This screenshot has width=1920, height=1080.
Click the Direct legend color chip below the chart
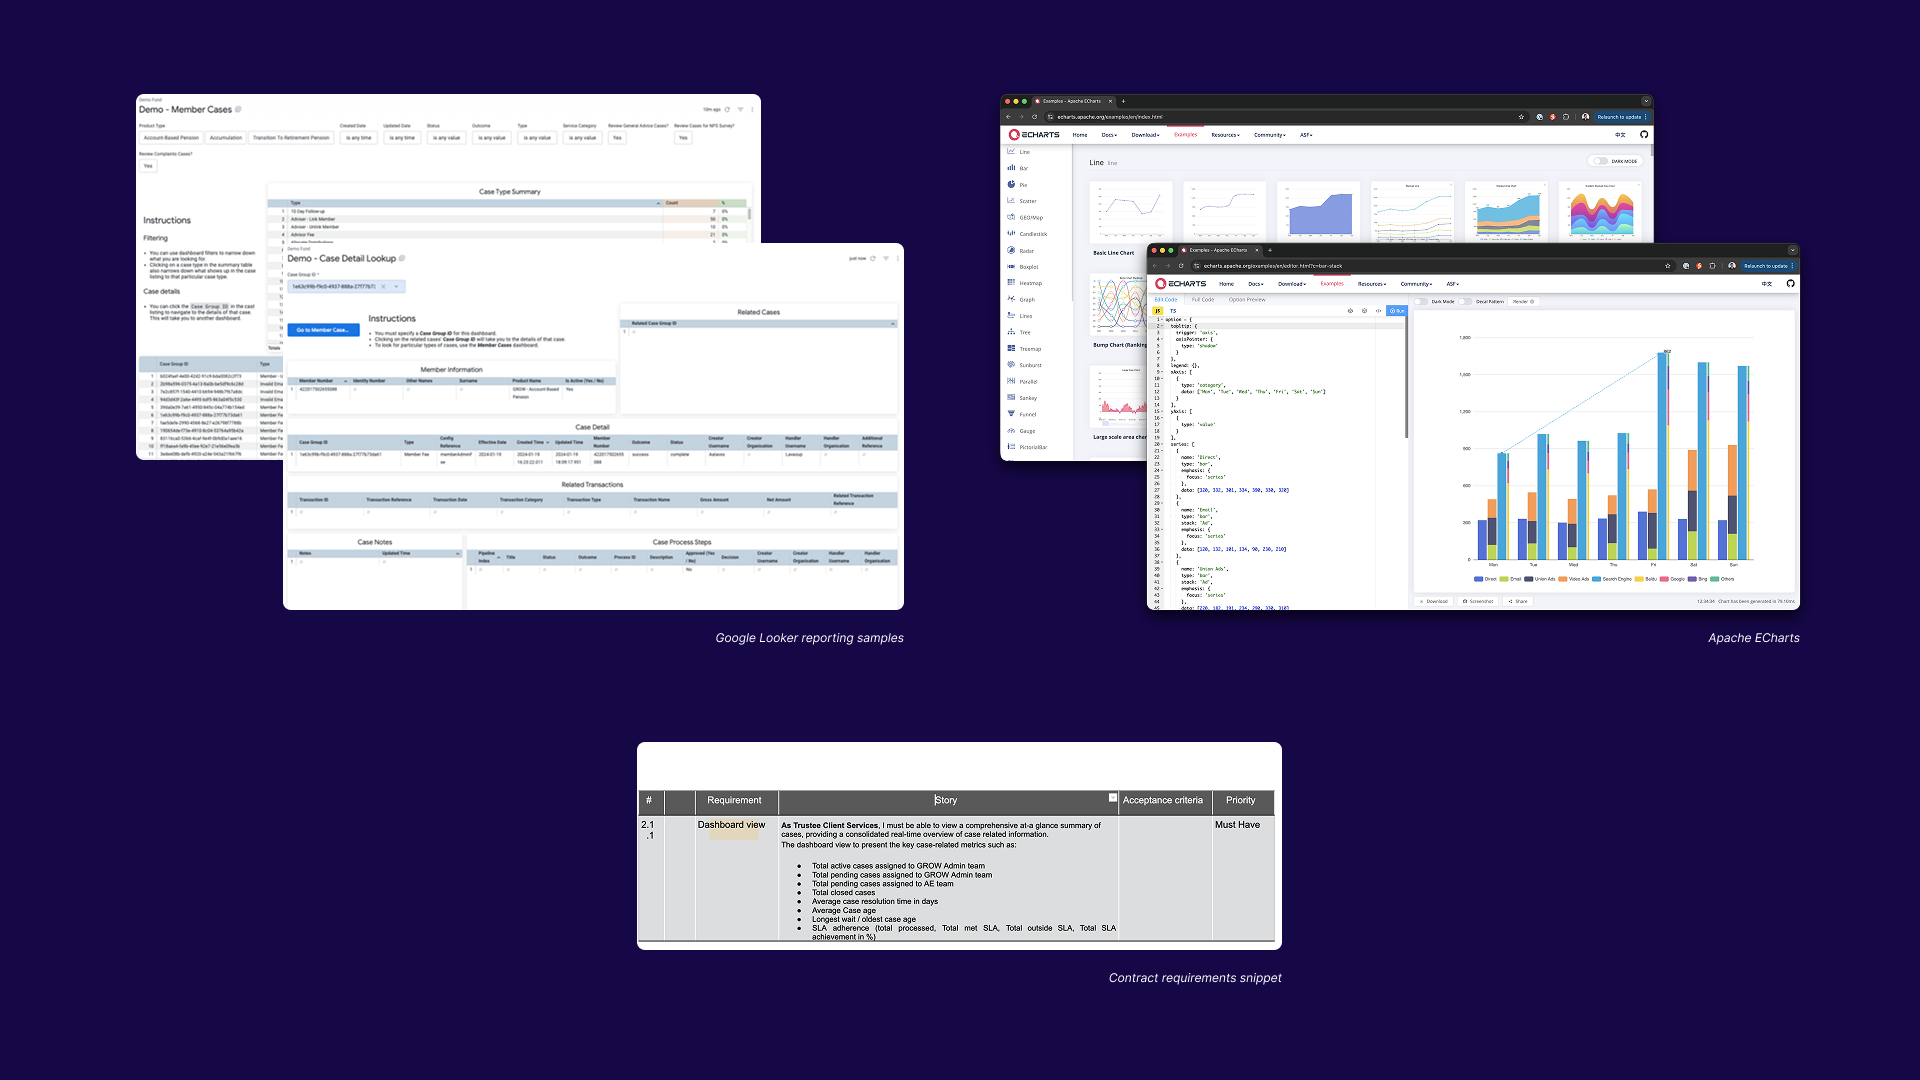tap(1479, 579)
